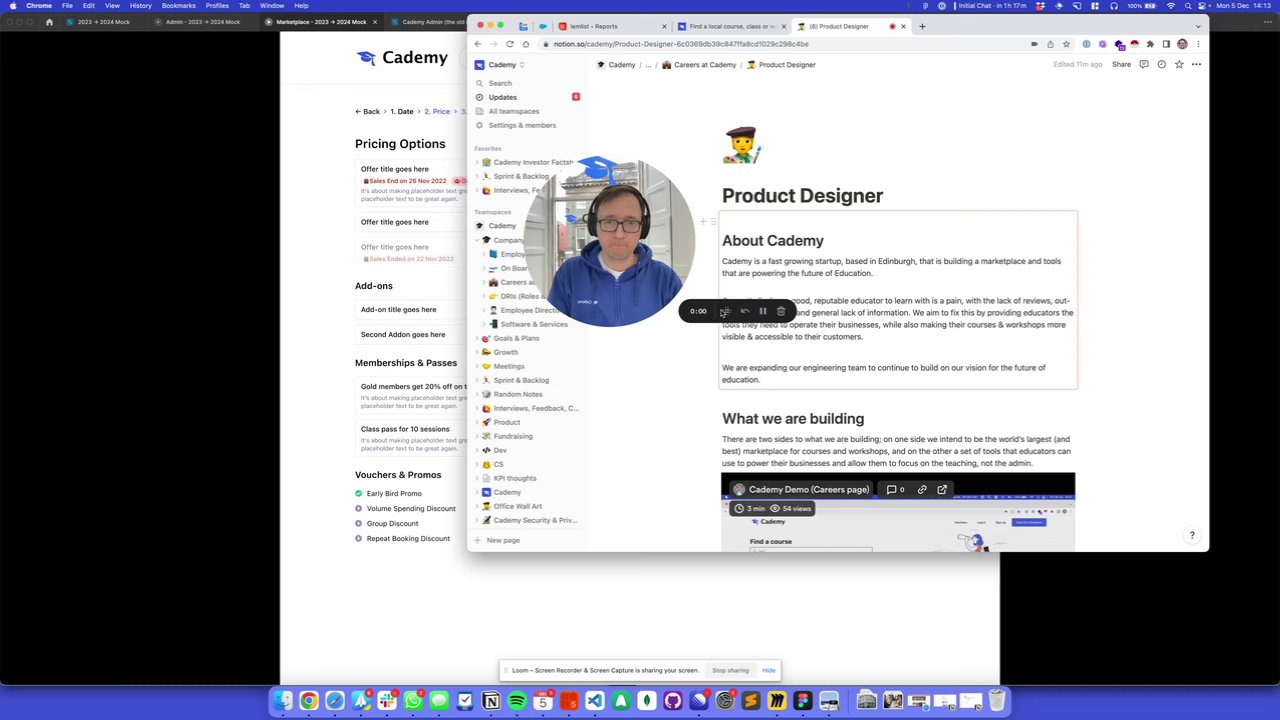Viewport: 1280px width, 720px height.
Task: Hide the Loom screen sharing notice
Action: (x=768, y=670)
